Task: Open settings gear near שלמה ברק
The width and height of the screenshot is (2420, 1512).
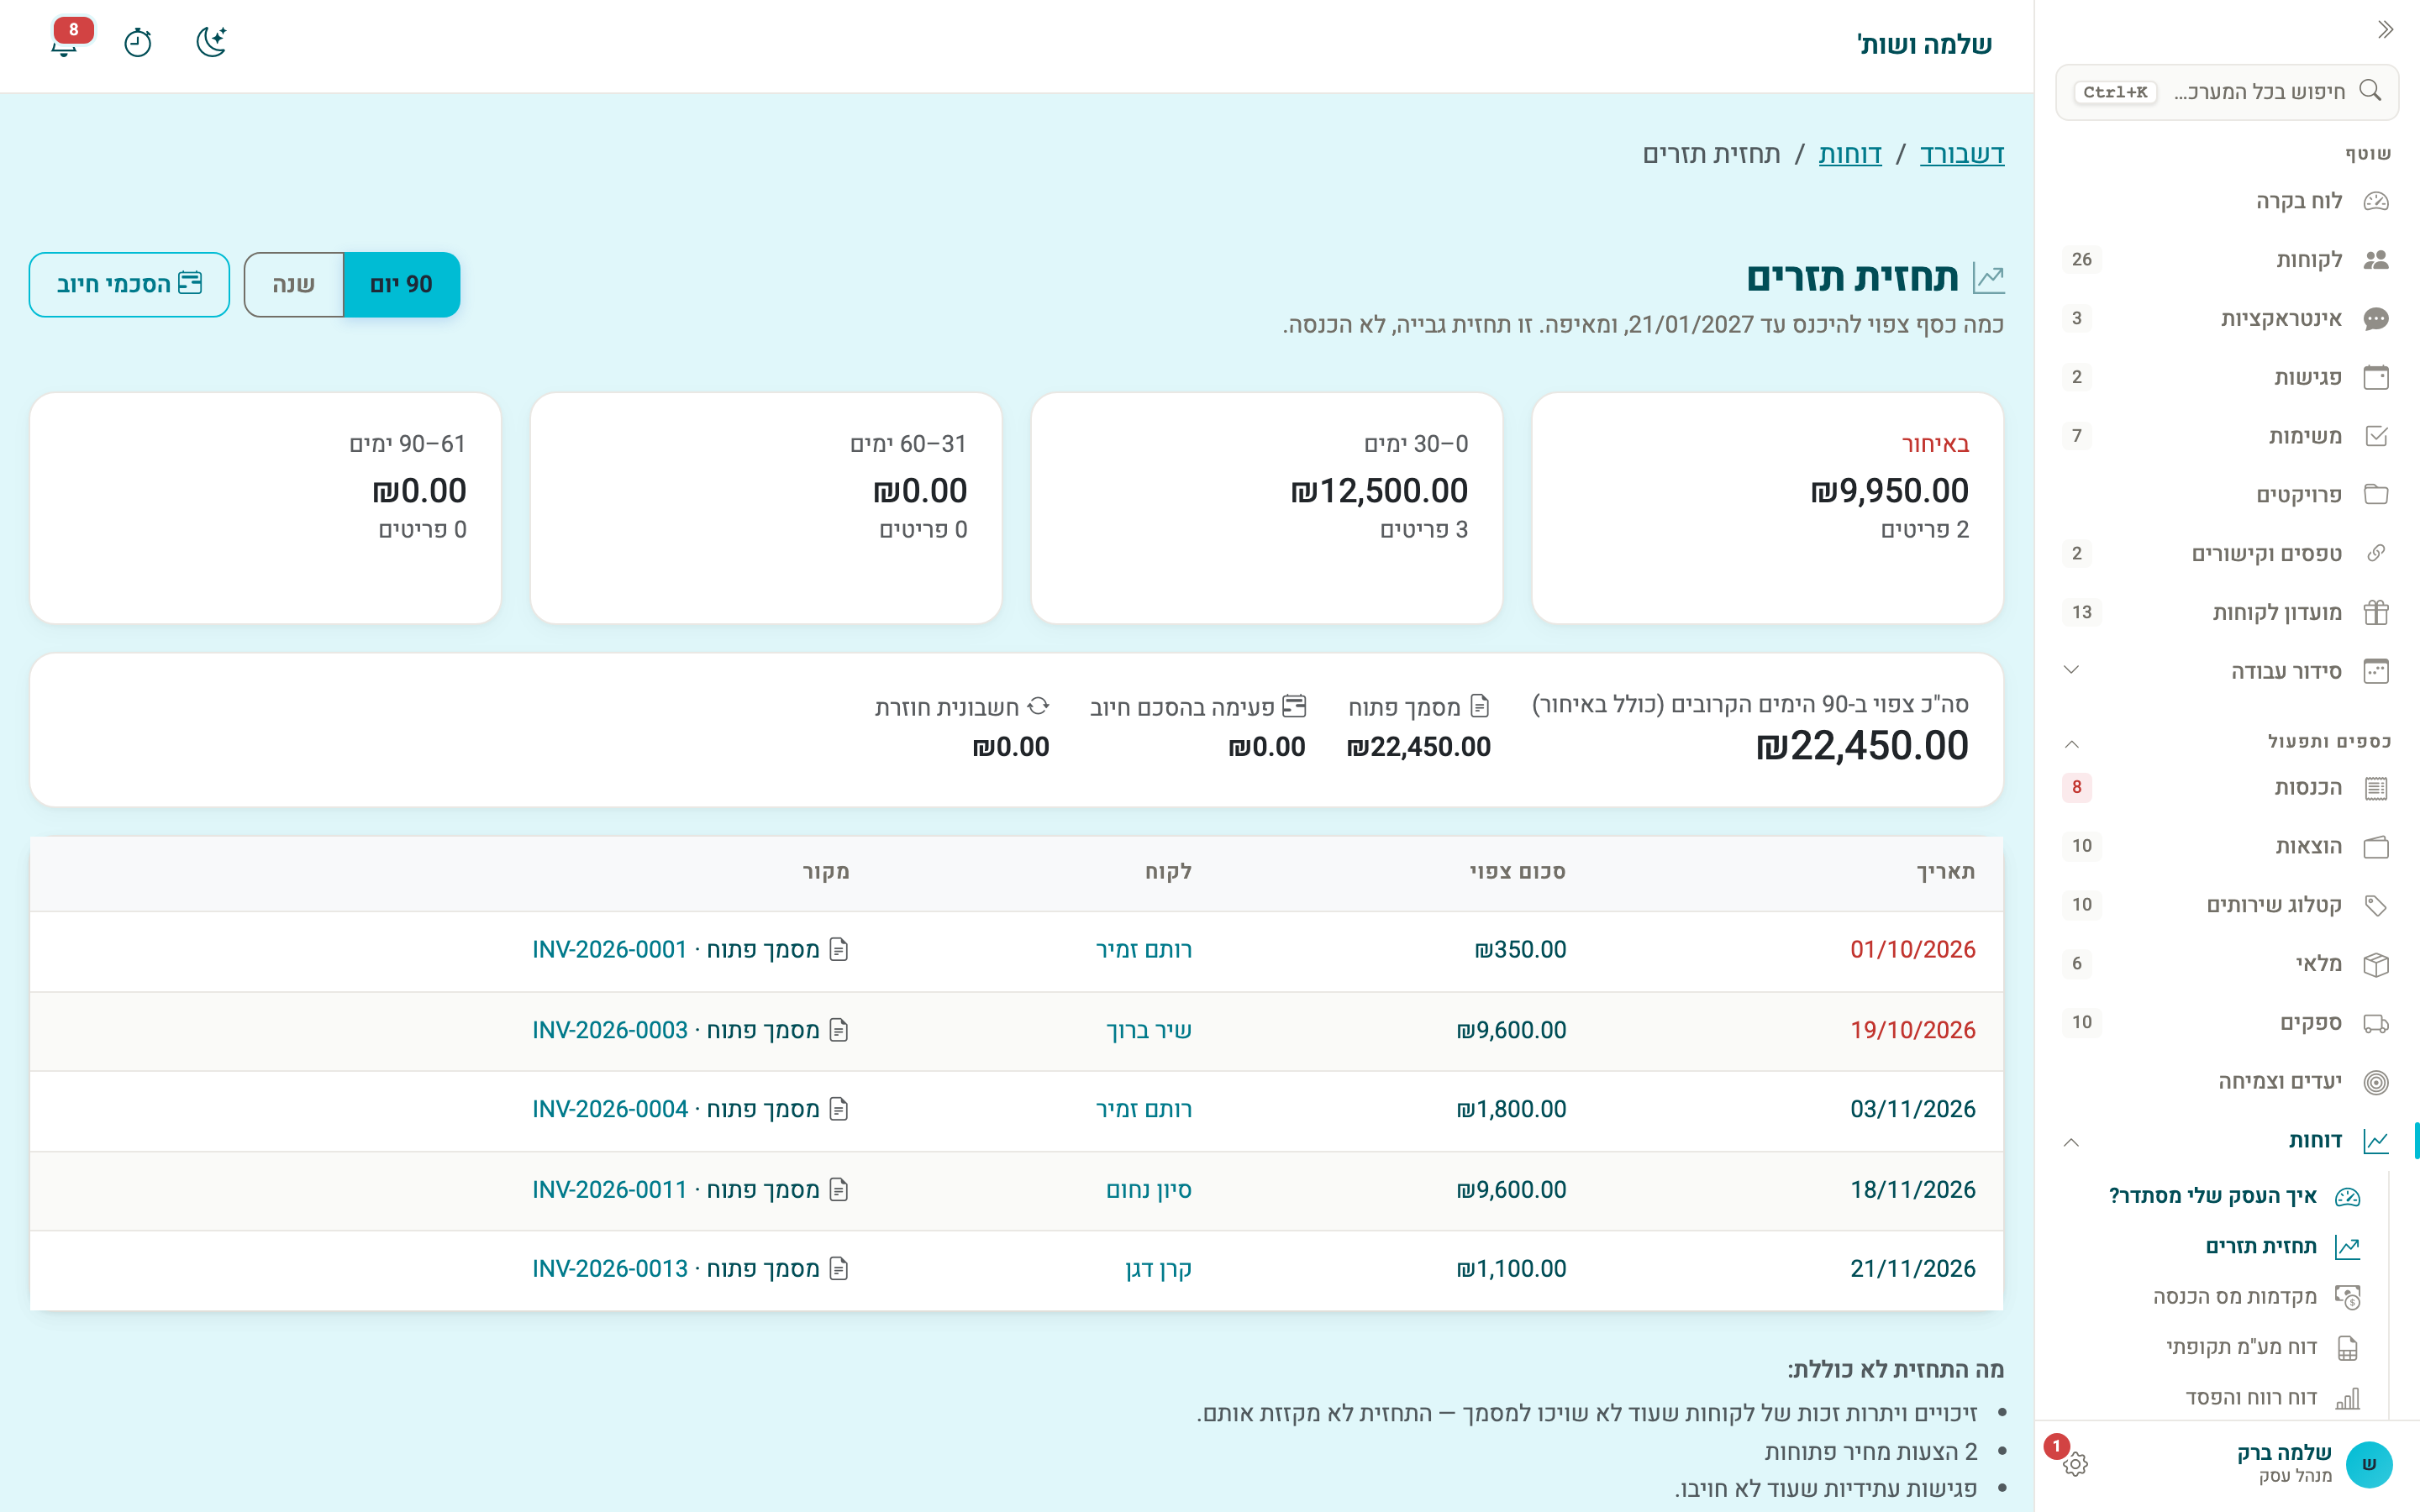Action: pos(2075,1464)
